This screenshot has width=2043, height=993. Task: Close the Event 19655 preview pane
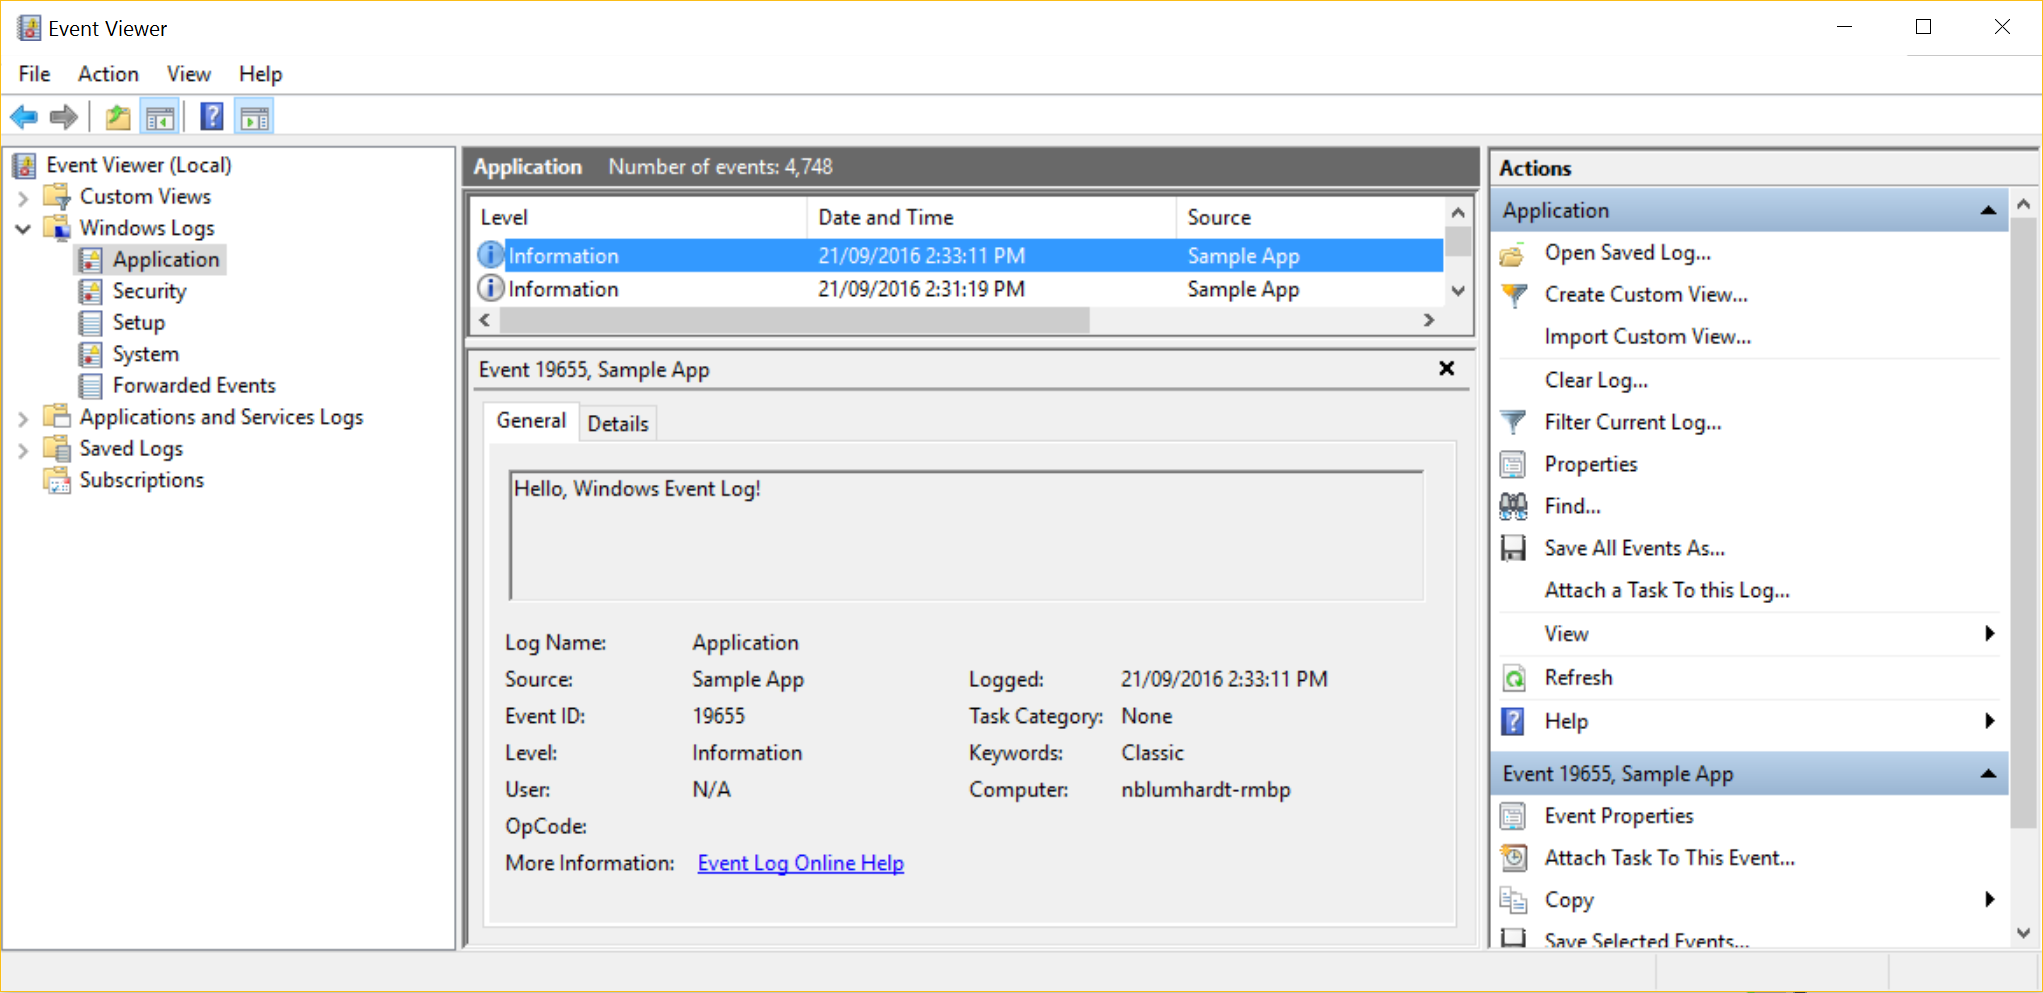1446,368
